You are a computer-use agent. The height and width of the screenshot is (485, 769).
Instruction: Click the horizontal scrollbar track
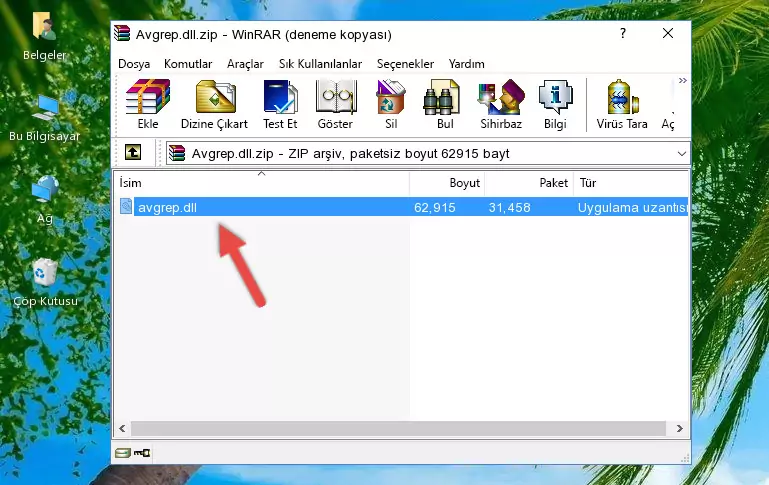tap(398, 428)
